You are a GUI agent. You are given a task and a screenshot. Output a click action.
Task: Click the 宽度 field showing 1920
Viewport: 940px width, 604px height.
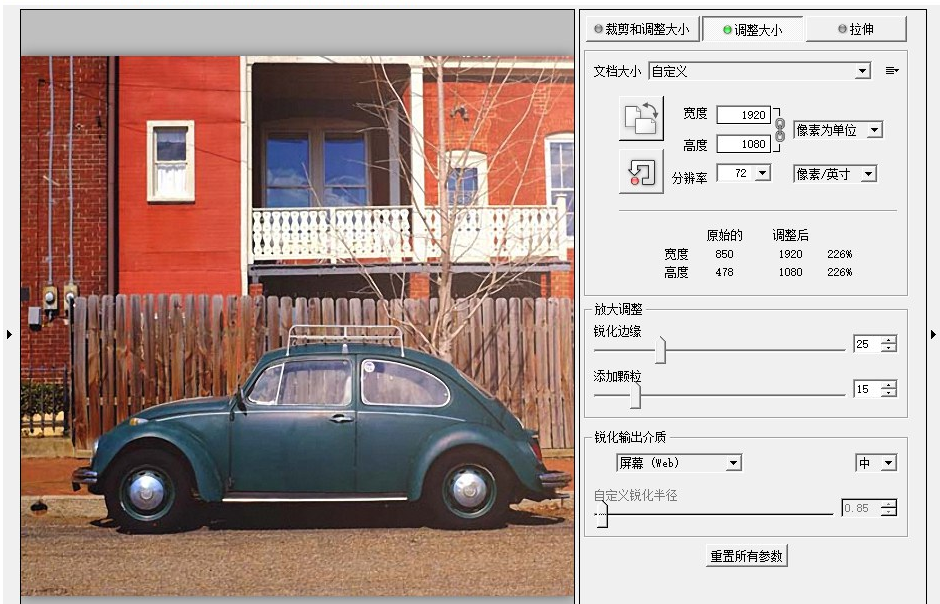743,115
